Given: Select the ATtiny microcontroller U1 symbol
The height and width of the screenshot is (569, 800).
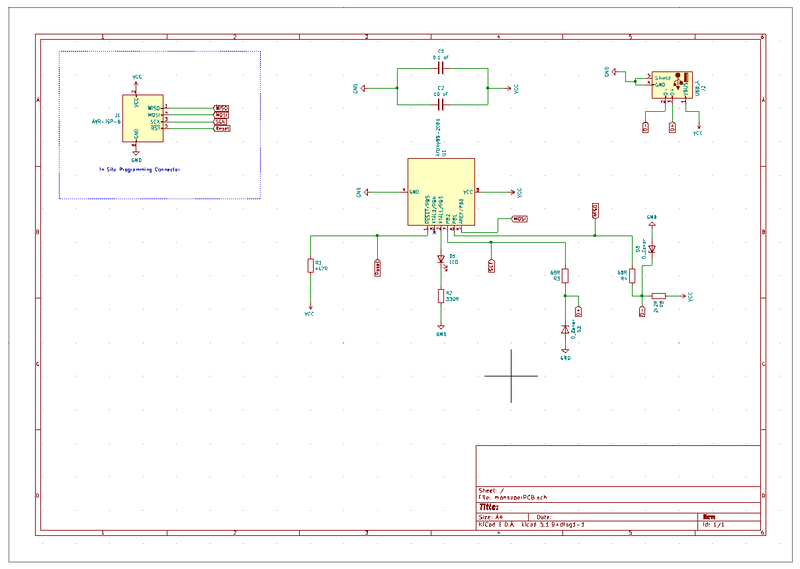Looking at the screenshot, I should pos(440,191).
